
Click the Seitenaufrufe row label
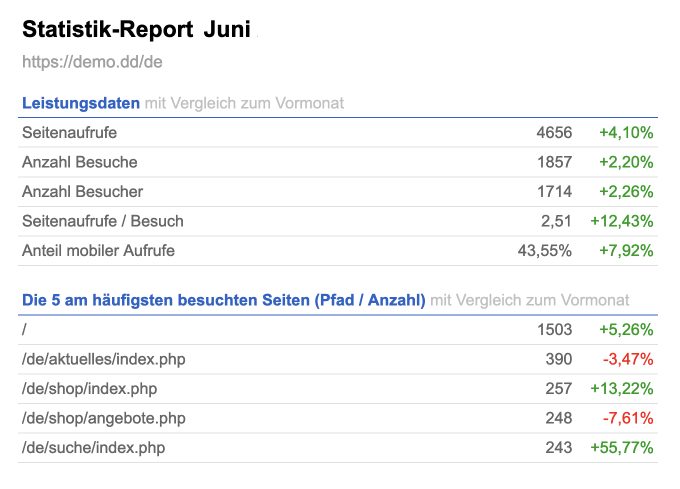[x=69, y=132]
